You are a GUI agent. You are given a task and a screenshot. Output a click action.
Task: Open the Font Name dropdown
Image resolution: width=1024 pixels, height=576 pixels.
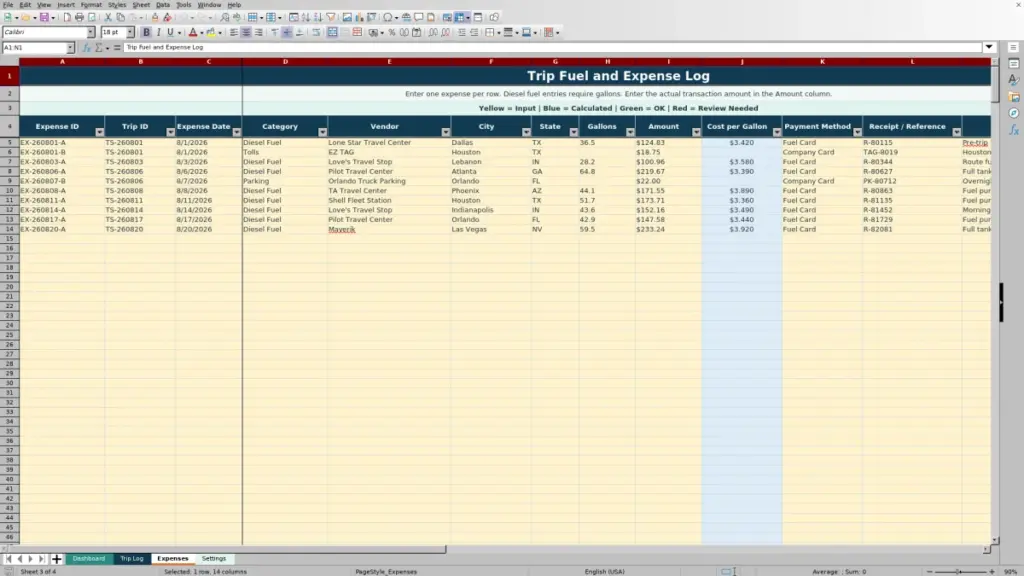(x=91, y=32)
